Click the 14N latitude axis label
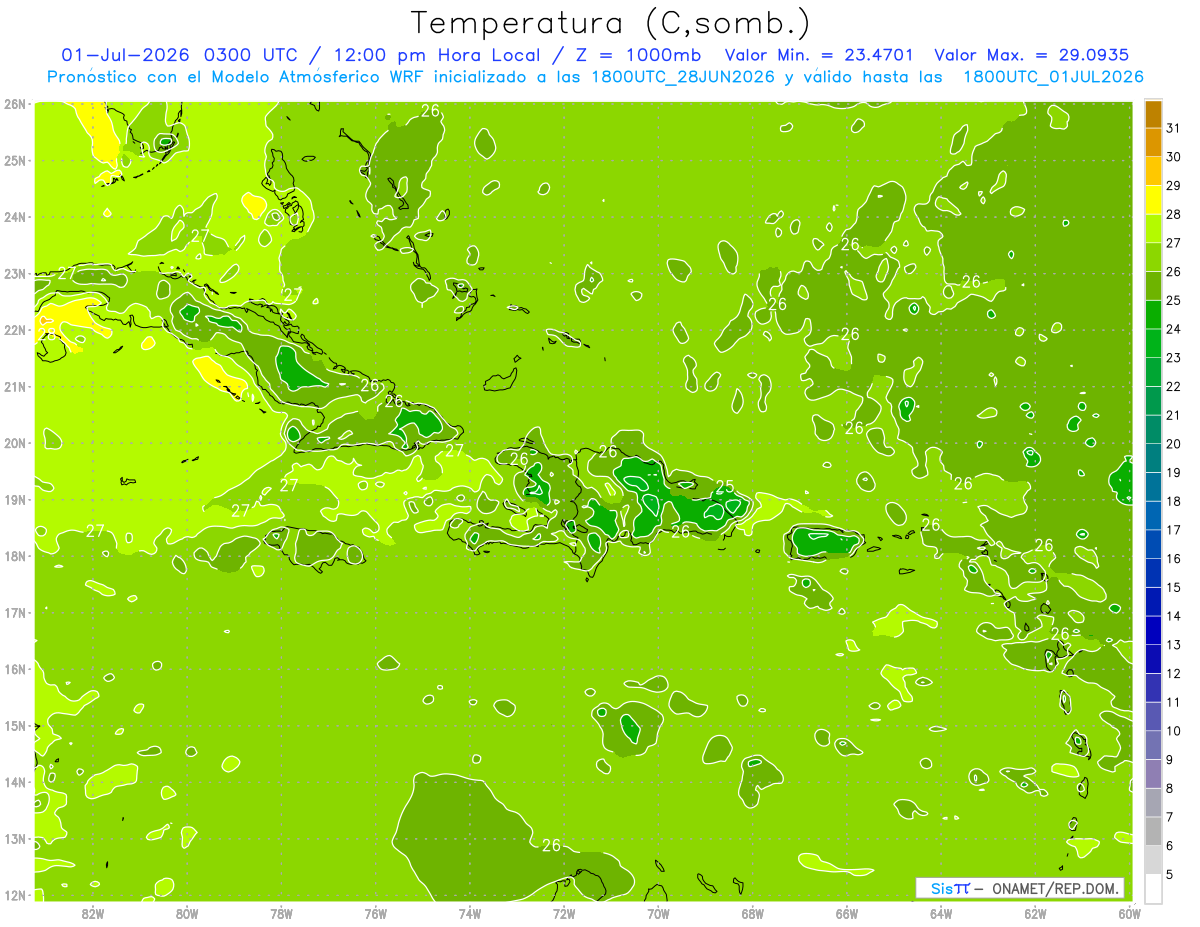 coord(14,782)
